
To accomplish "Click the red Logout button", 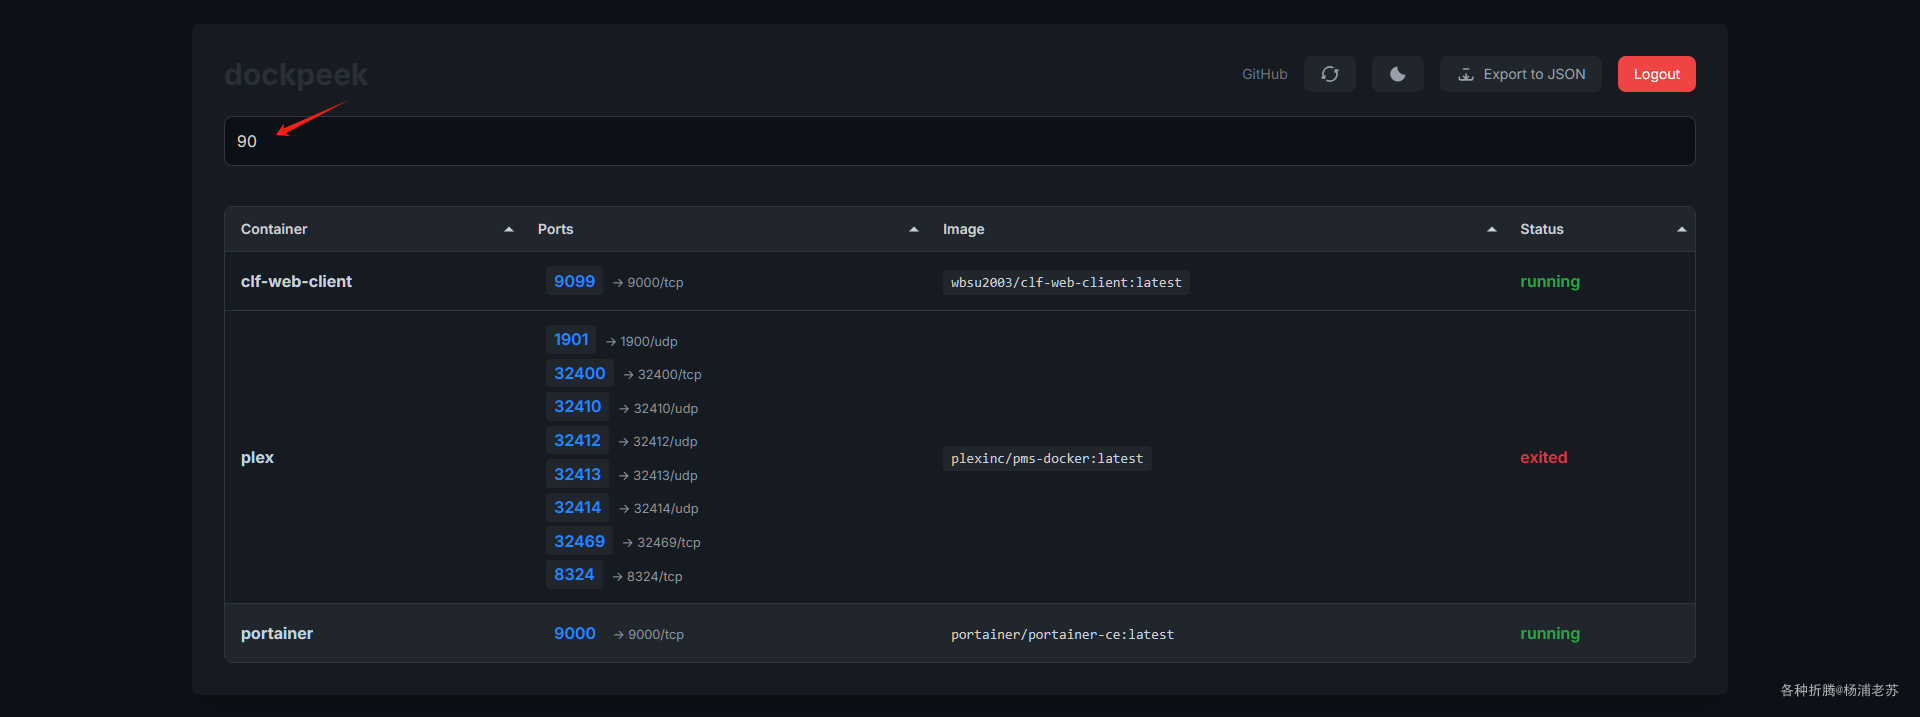I will click(x=1656, y=74).
